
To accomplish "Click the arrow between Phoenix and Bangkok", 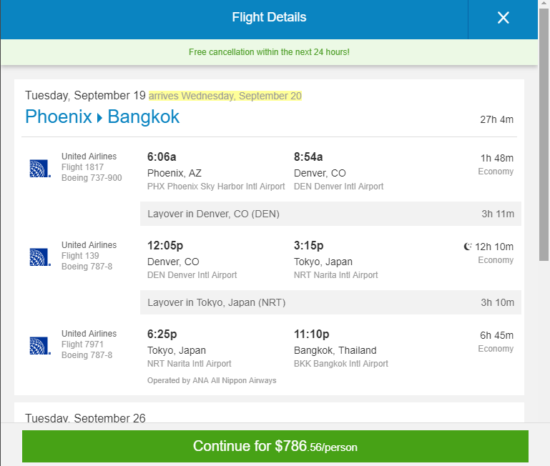I will point(100,117).
